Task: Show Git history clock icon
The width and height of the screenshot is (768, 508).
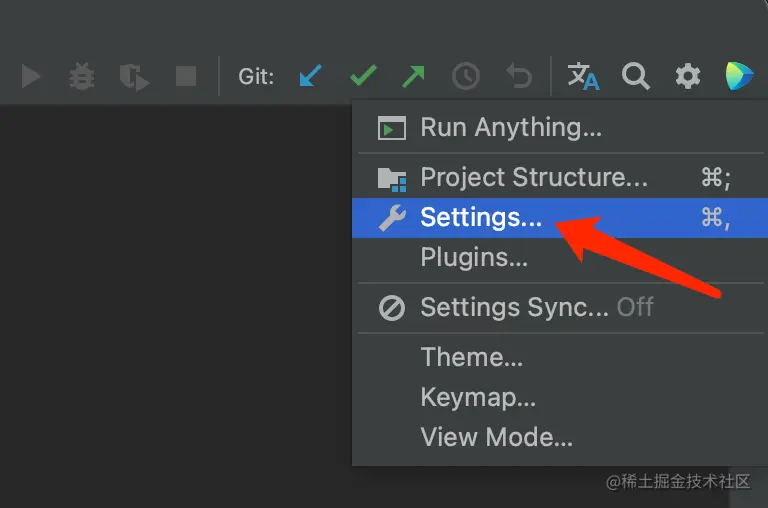Action: (x=465, y=76)
